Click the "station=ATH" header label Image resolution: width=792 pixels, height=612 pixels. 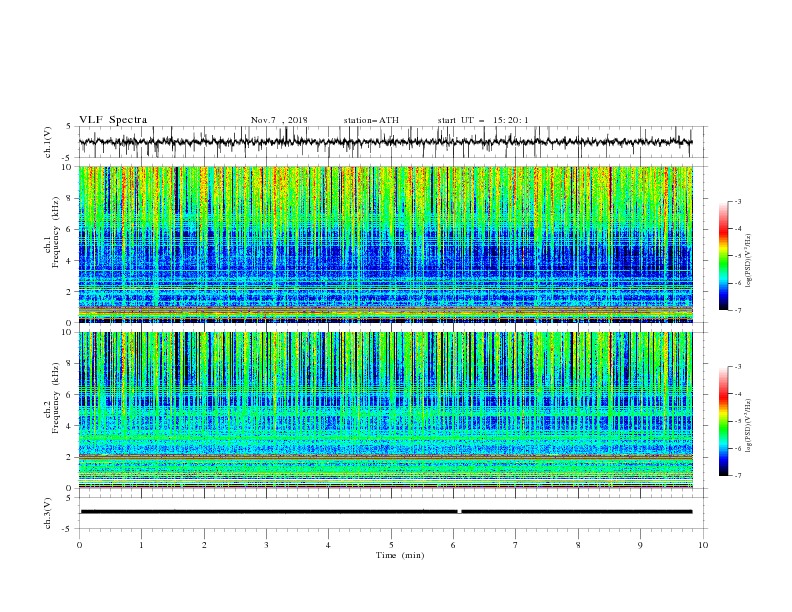point(371,120)
